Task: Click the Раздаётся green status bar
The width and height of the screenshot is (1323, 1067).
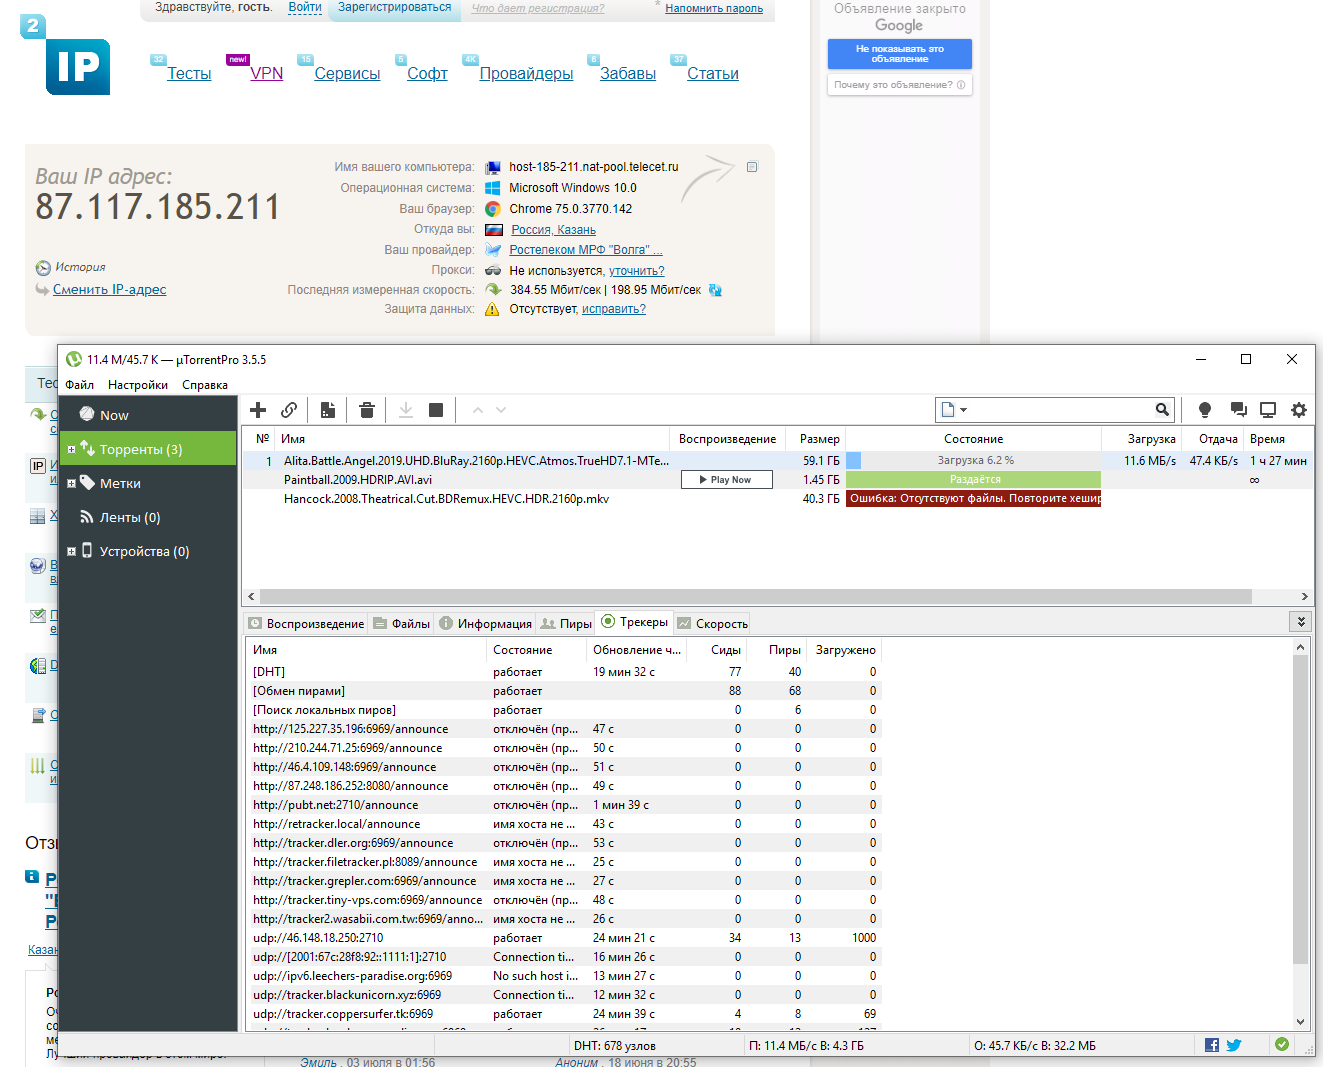Action: click(973, 480)
